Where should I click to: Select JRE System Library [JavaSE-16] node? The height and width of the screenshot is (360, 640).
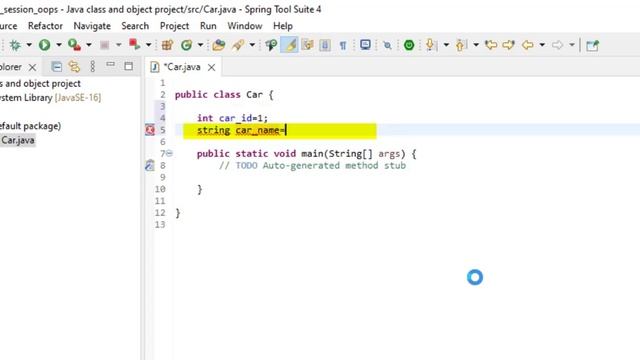pos(50,98)
